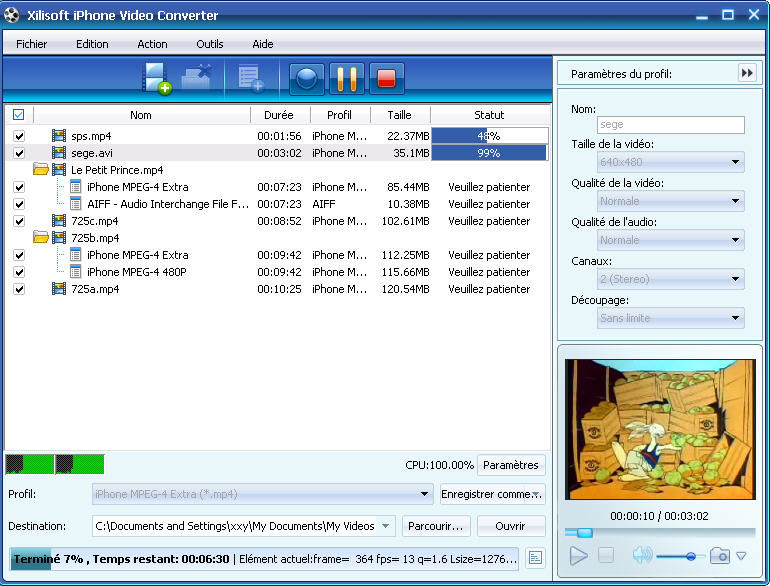Click the film icon of 725a.mp4
This screenshot has width=770, height=586.
click(59, 288)
